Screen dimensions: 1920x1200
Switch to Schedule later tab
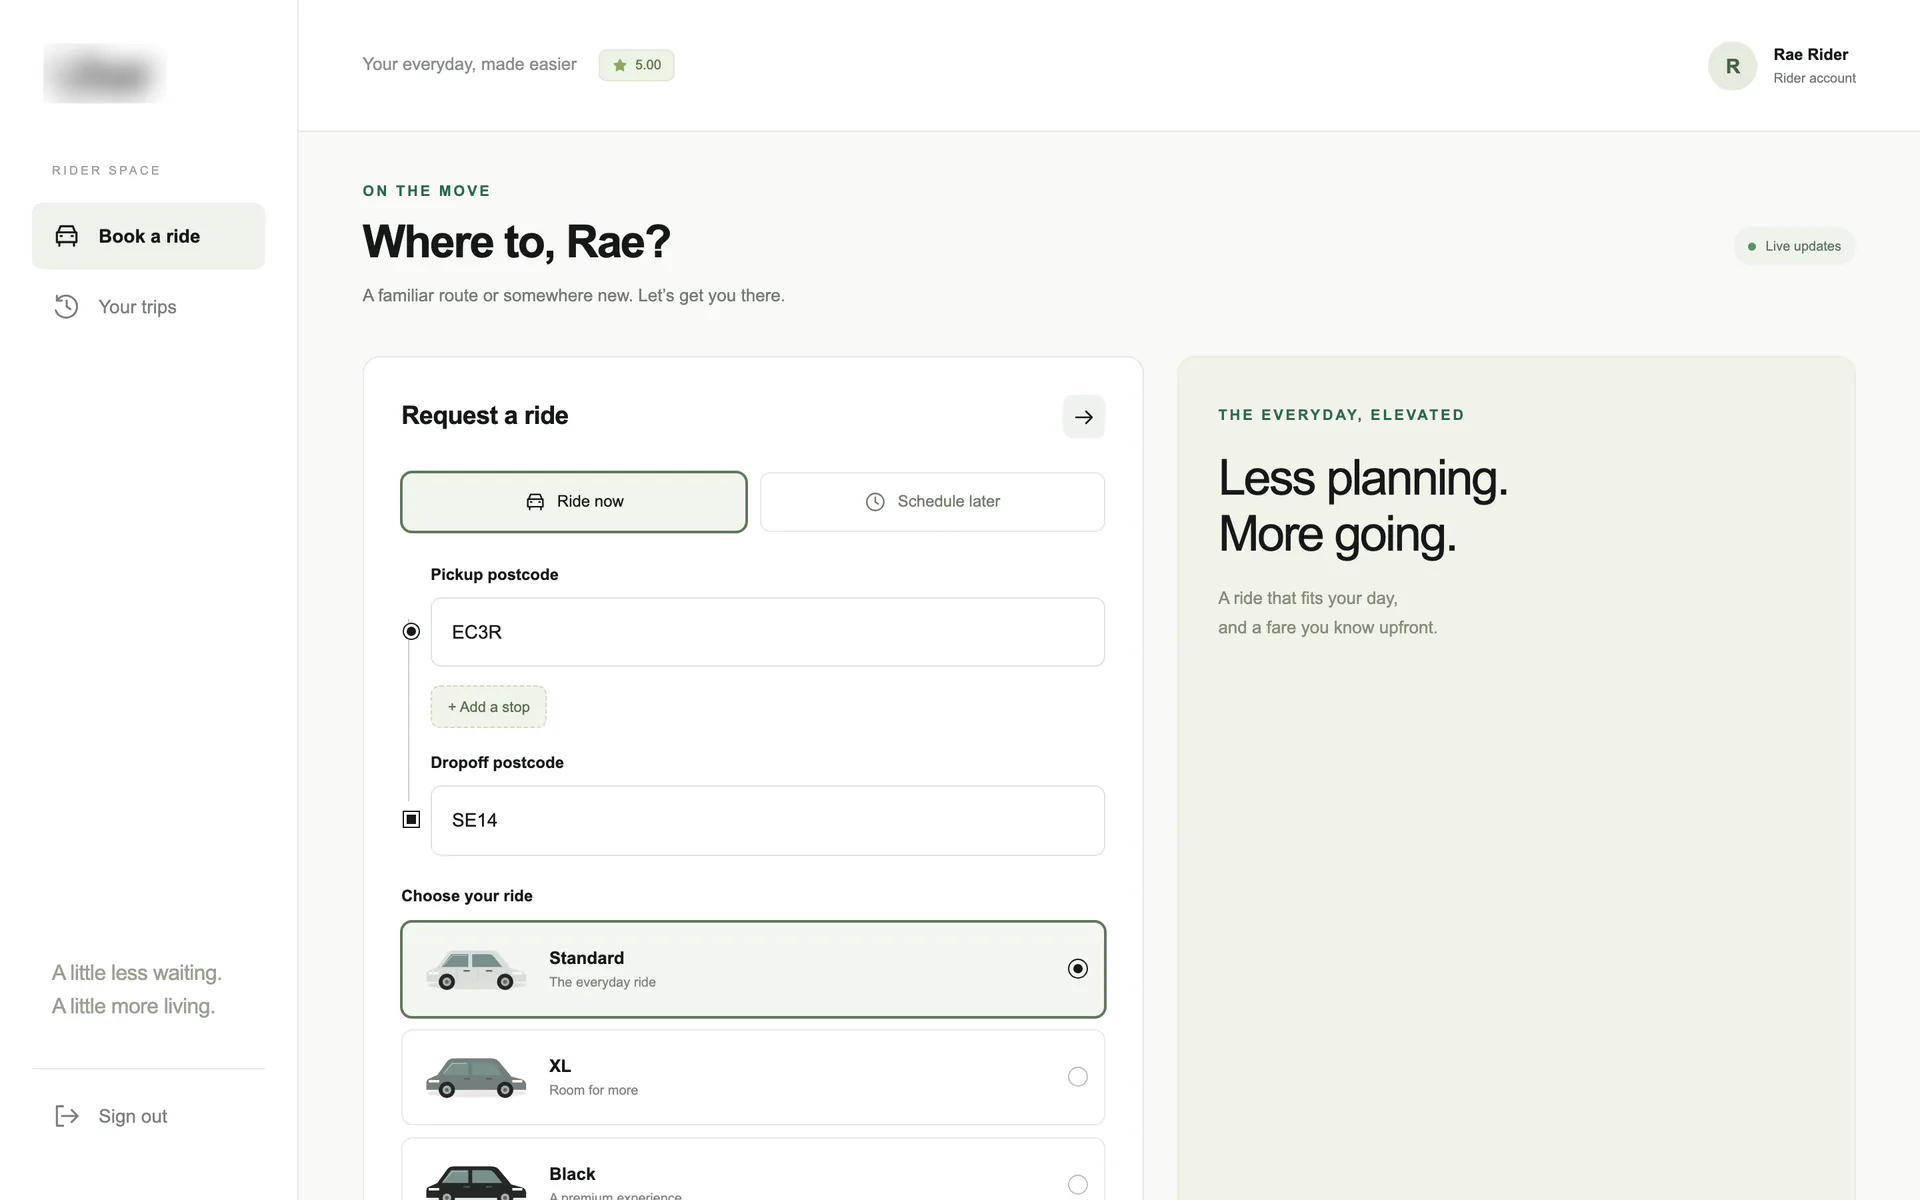[x=932, y=502]
